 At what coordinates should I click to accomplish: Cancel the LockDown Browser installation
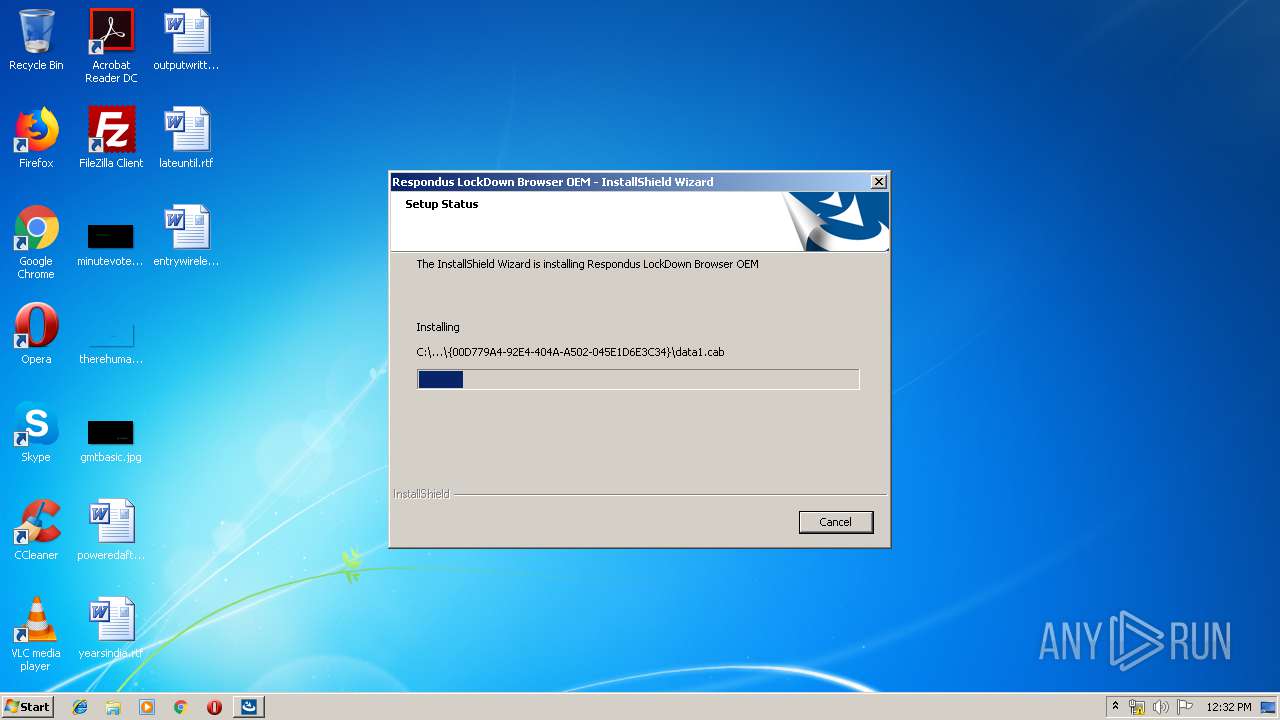click(x=835, y=522)
